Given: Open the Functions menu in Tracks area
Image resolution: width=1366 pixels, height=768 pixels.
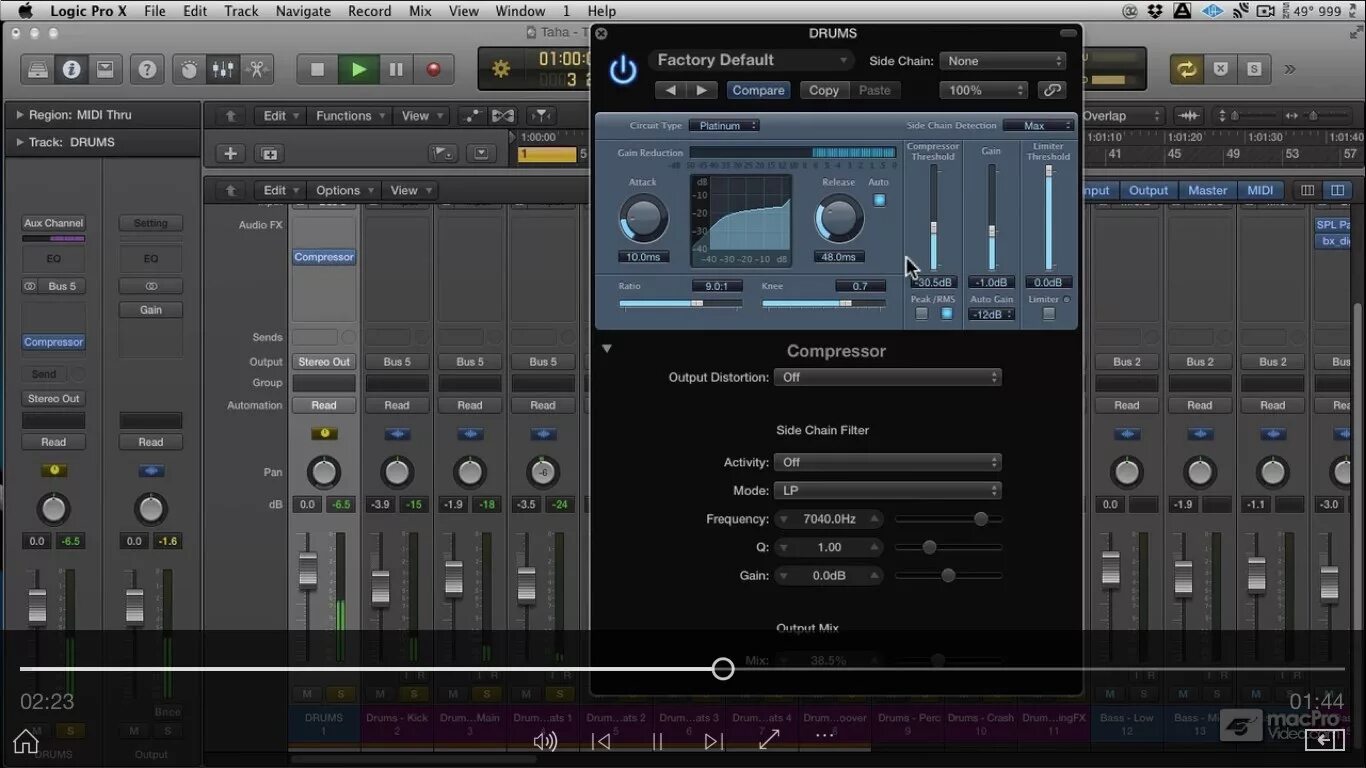Looking at the screenshot, I should (349, 116).
